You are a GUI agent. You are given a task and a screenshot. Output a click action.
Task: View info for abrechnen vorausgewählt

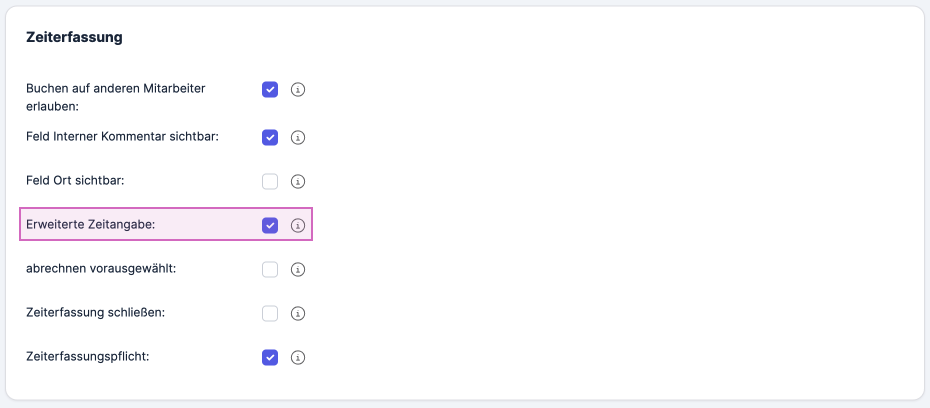298,269
